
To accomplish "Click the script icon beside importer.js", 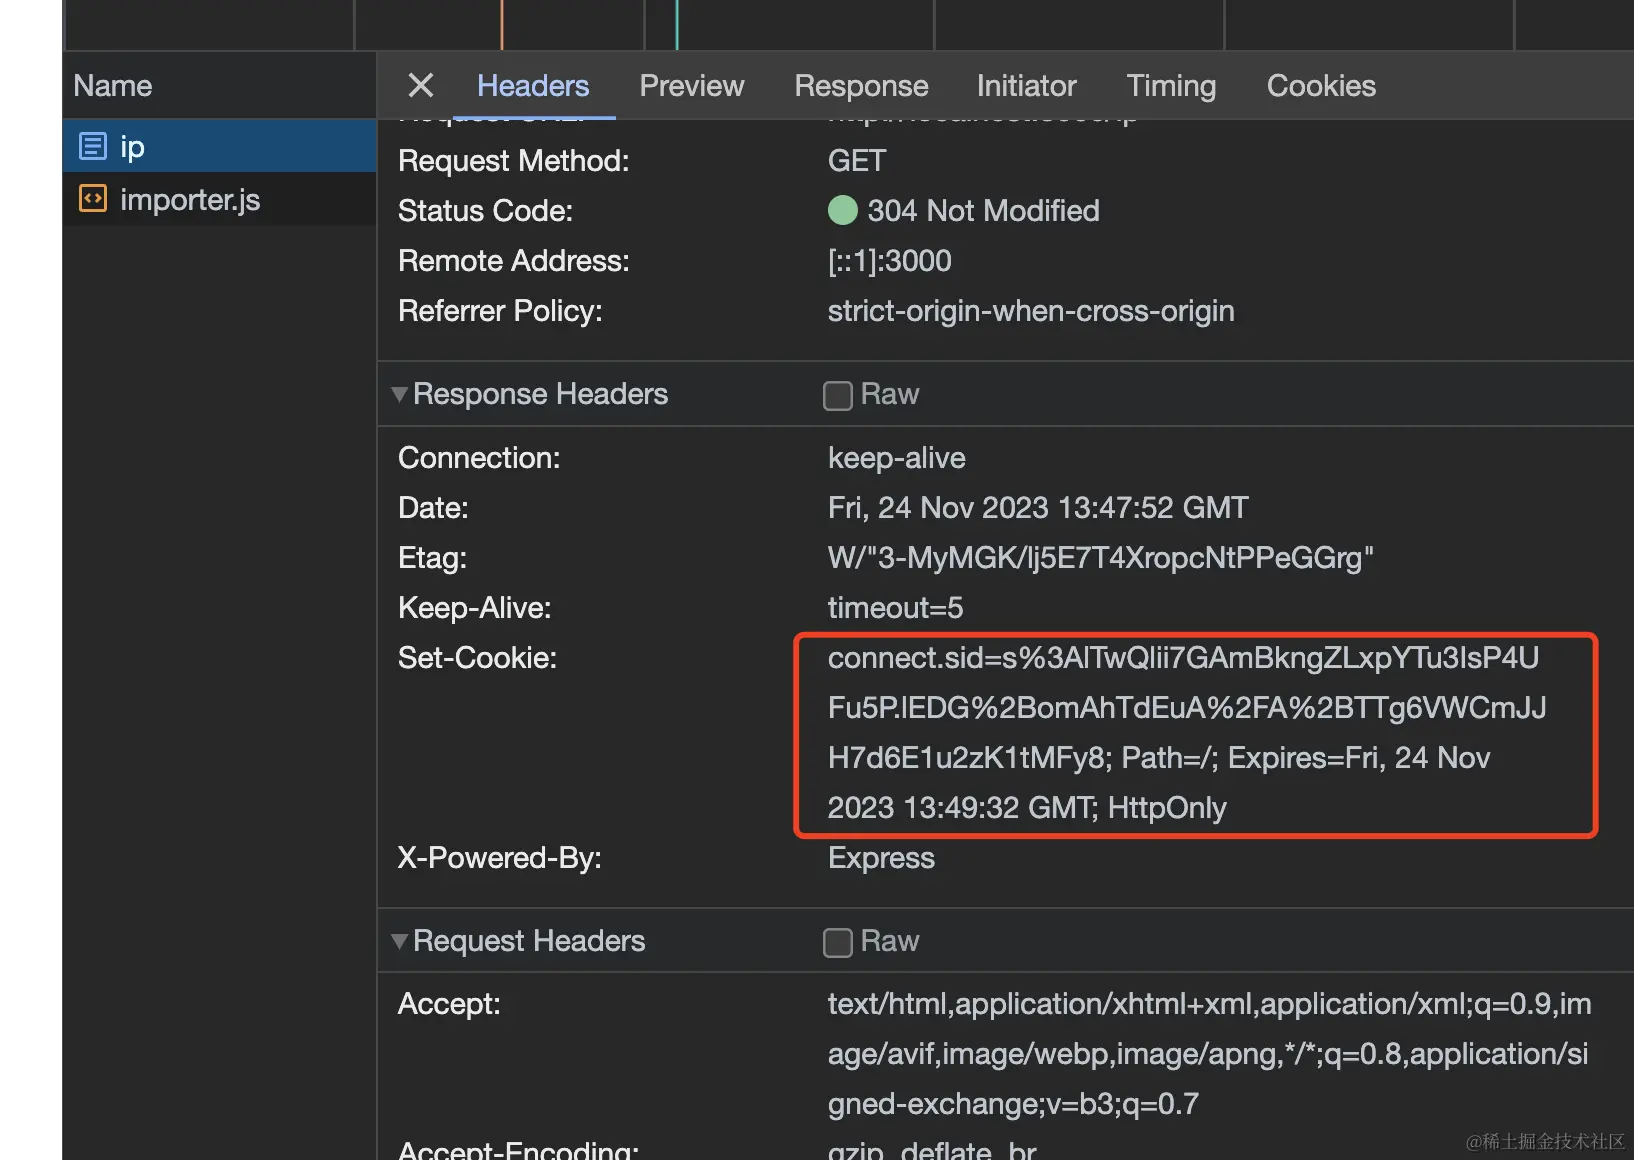I will pos(93,199).
